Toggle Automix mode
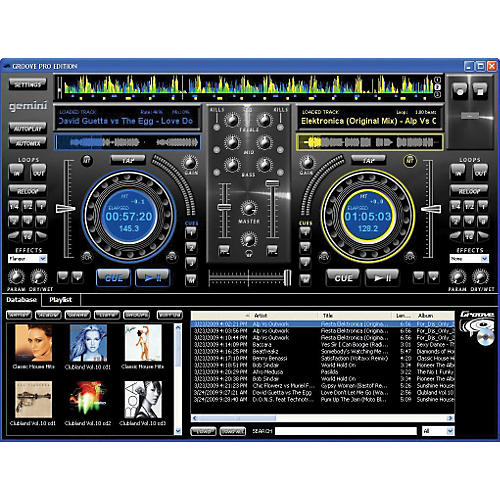The width and height of the screenshot is (500, 500). 28,143
